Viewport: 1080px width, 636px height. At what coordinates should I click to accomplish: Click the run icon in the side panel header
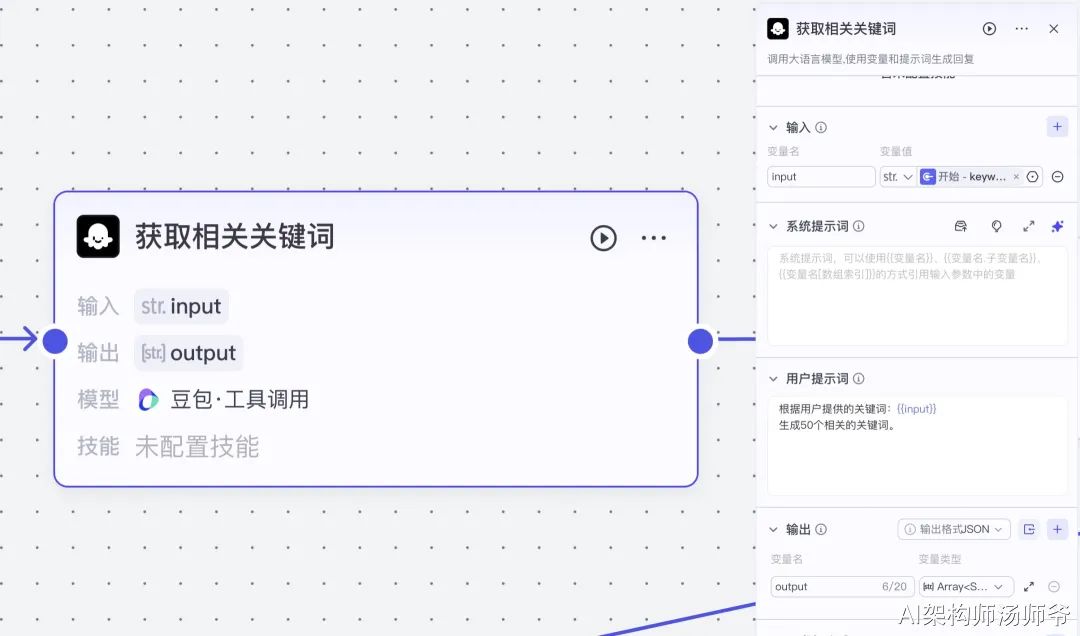coord(989,29)
